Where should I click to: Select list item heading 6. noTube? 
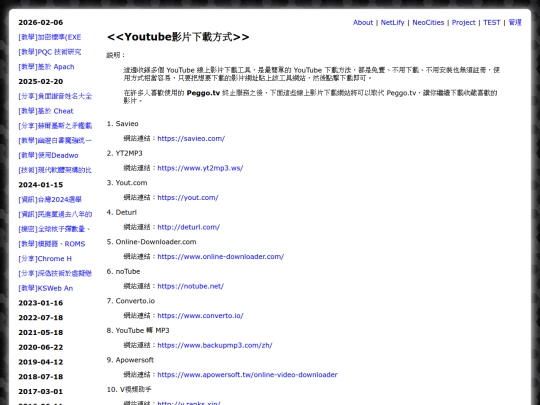123,271
